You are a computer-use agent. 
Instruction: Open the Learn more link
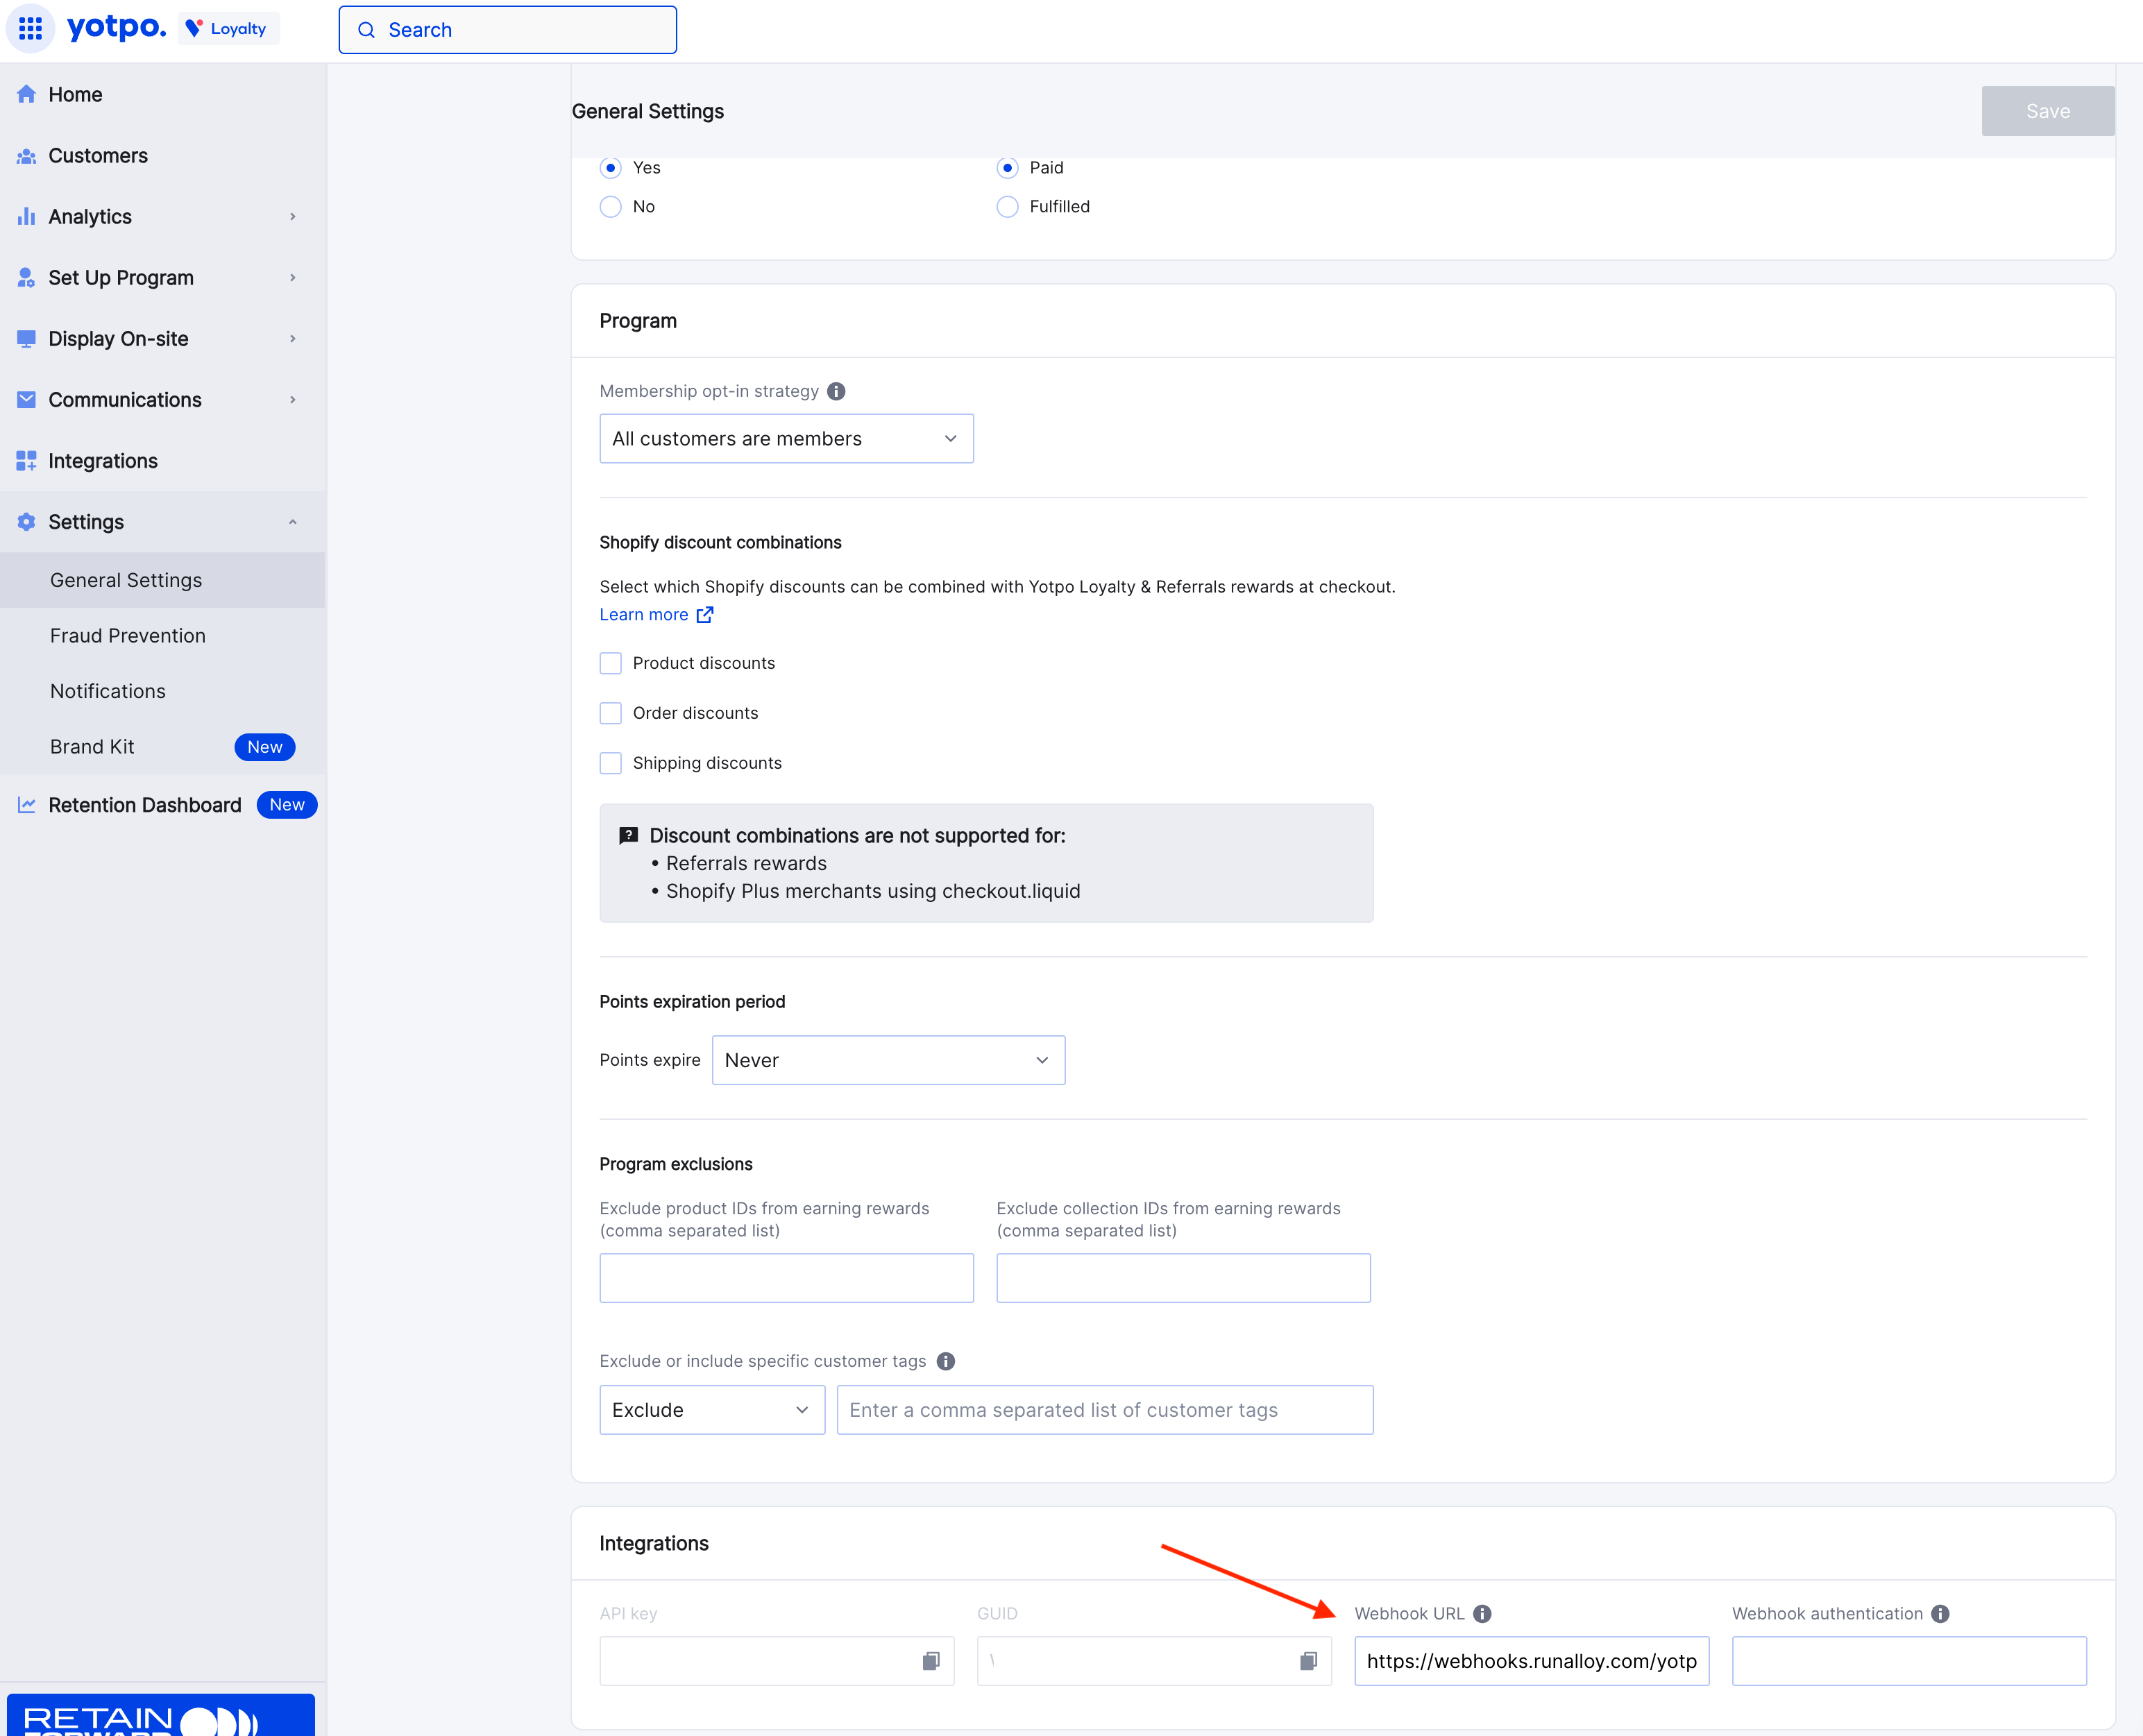[644, 614]
